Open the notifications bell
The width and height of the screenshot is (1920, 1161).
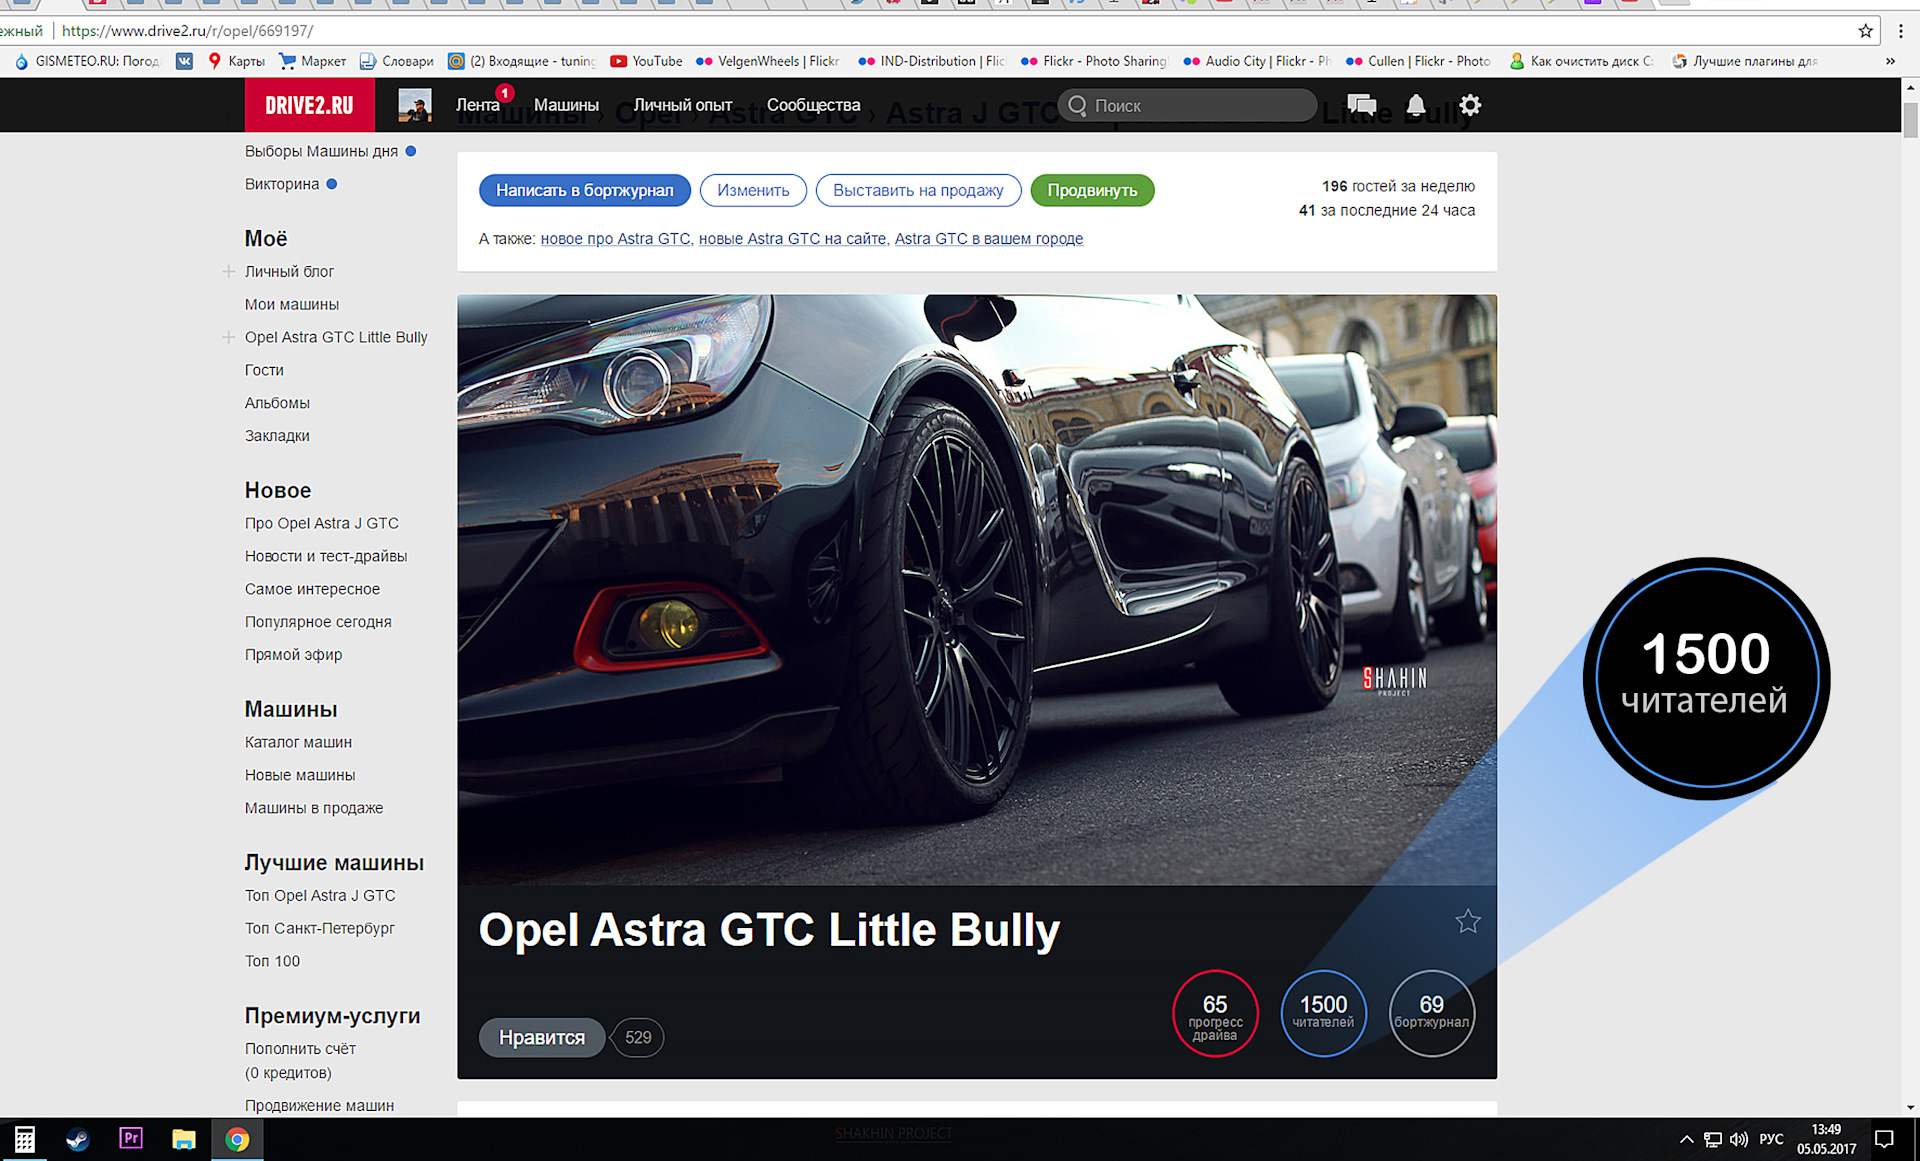(x=1416, y=105)
